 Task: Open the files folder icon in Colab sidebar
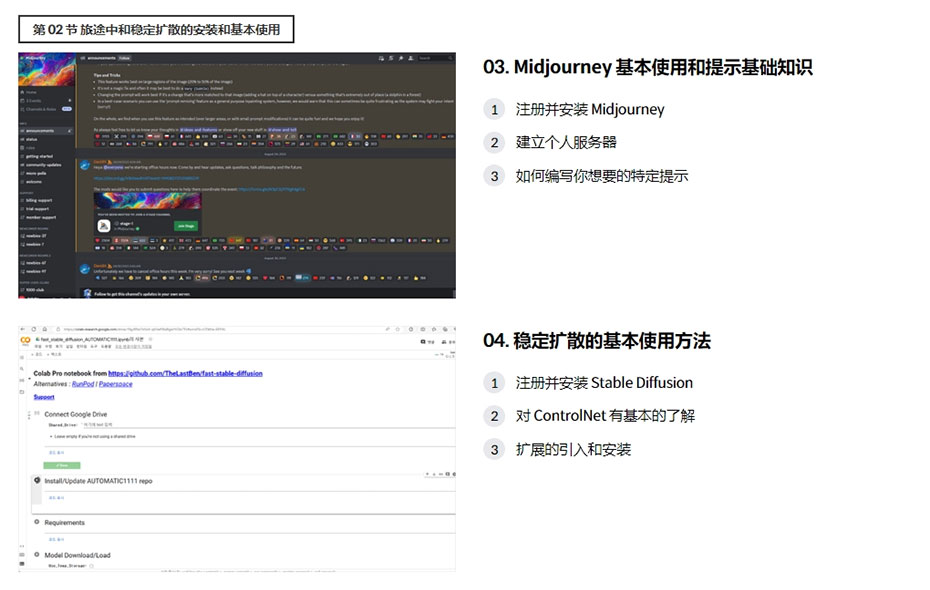pyautogui.click(x=22, y=392)
